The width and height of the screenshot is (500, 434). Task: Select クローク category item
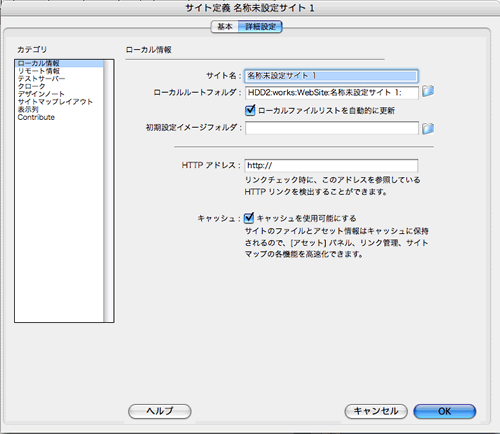(x=31, y=86)
